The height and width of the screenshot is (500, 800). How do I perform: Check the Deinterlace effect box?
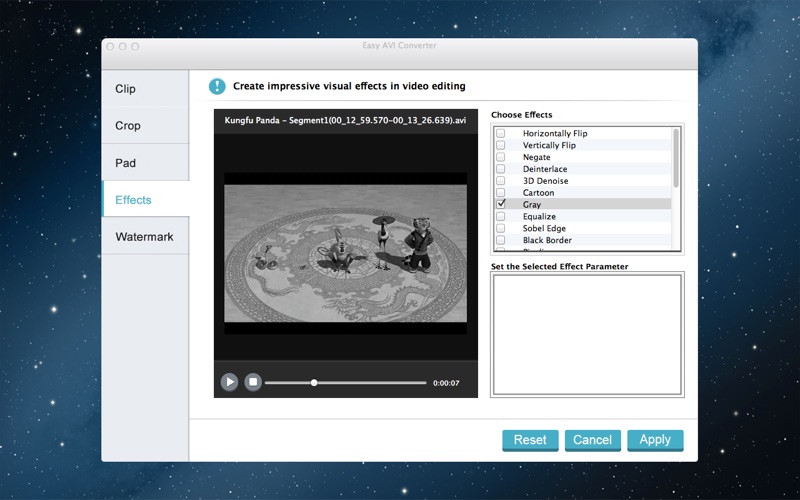click(x=501, y=169)
